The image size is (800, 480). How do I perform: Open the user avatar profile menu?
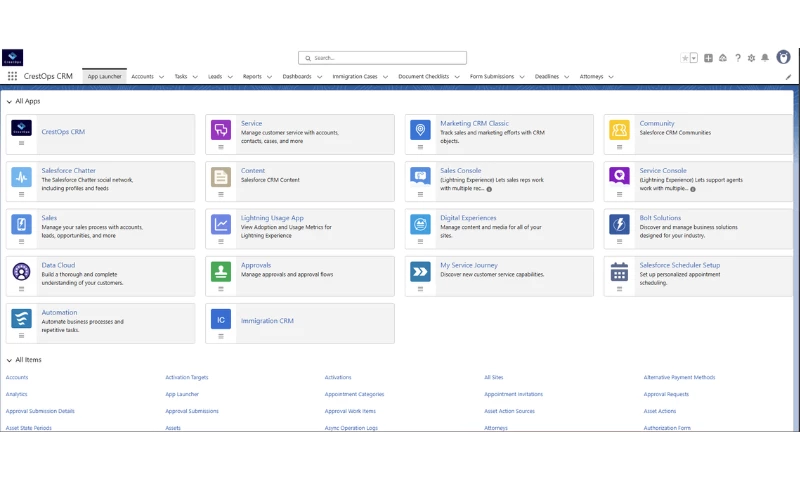click(x=781, y=58)
